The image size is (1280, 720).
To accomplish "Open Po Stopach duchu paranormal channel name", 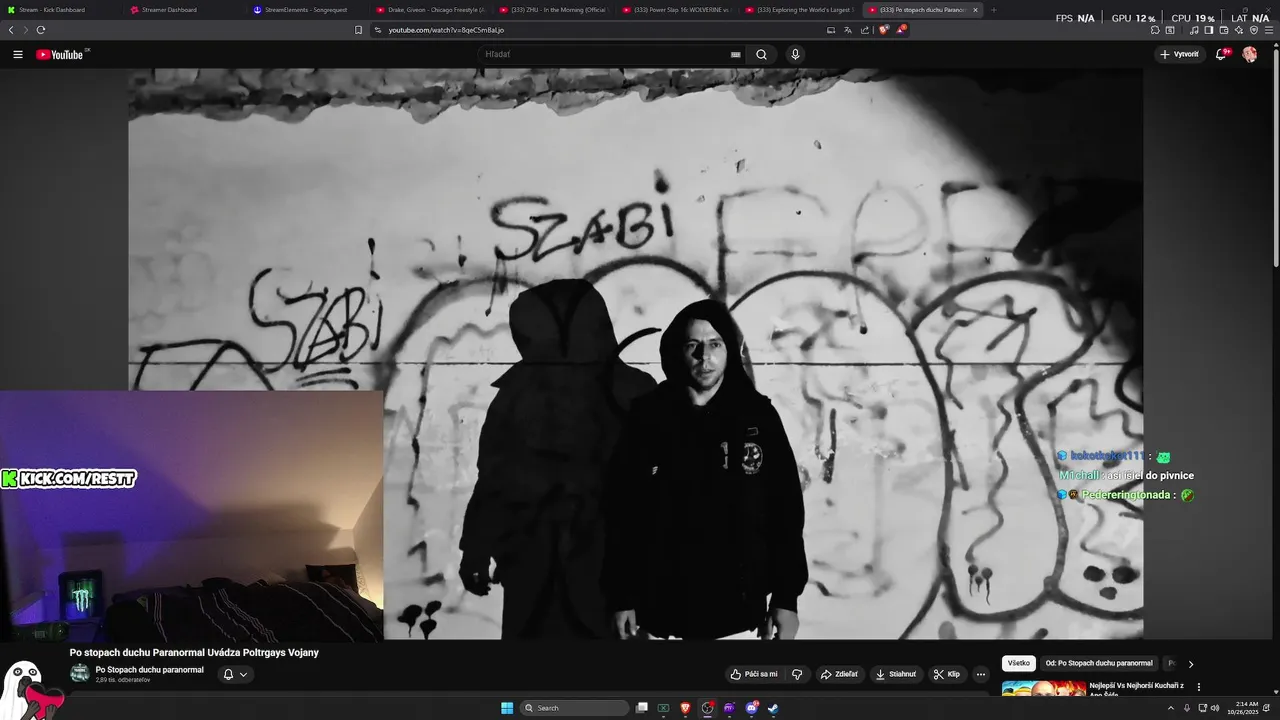I will pyautogui.click(x=149, y=670).
